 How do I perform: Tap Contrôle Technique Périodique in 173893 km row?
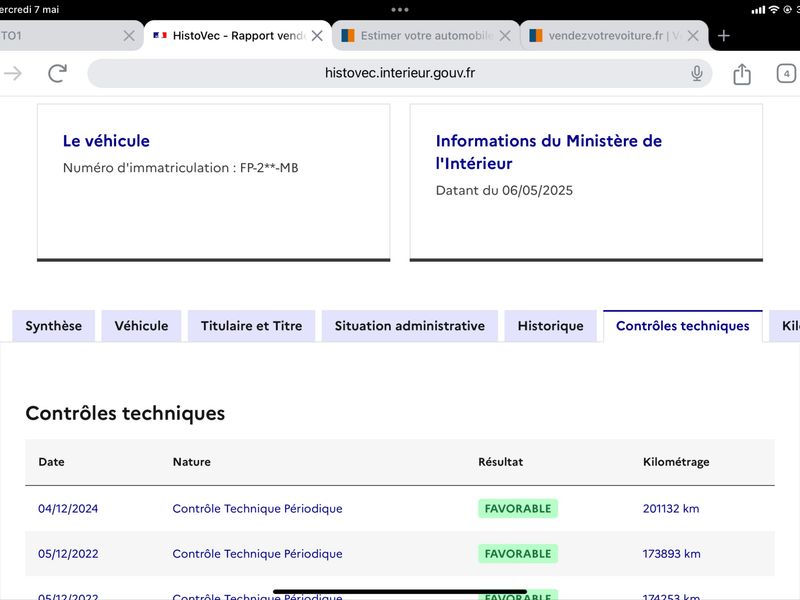pos(257,554)
